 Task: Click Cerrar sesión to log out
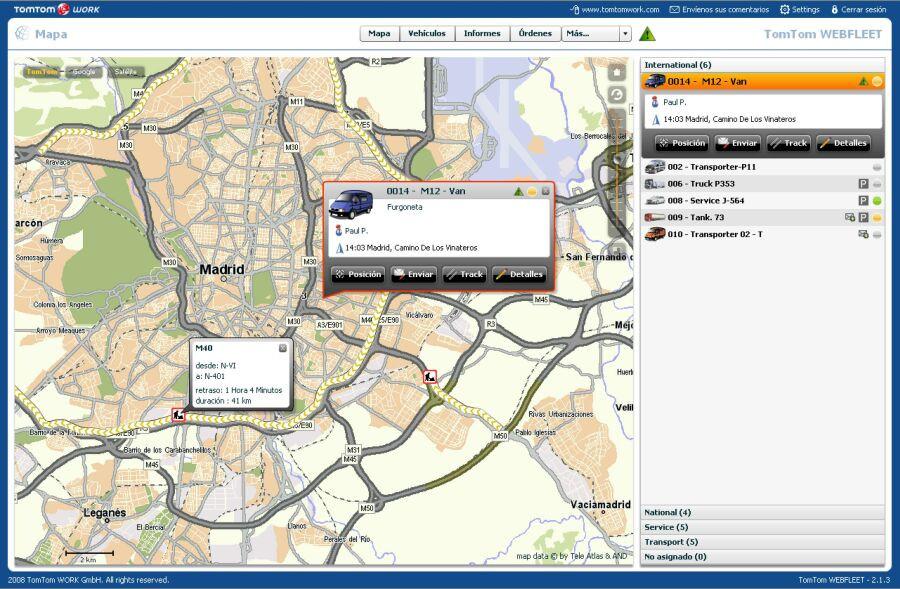pos(858,9)
